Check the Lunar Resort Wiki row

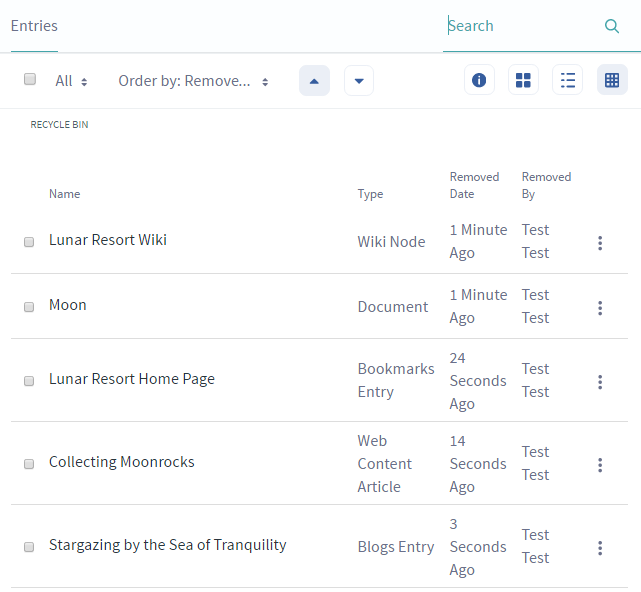[x=29, y=242]
